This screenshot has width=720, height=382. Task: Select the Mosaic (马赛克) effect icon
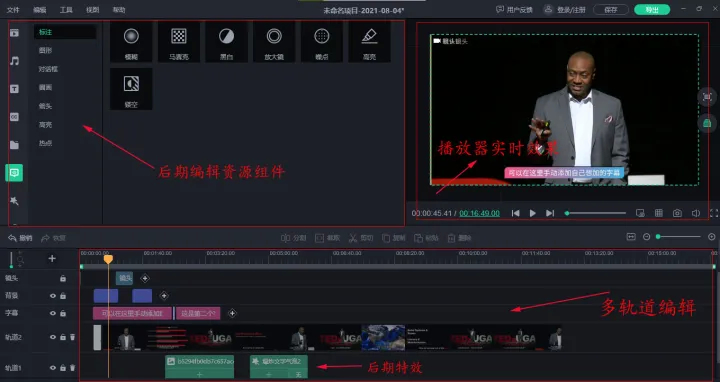[179, 42]
